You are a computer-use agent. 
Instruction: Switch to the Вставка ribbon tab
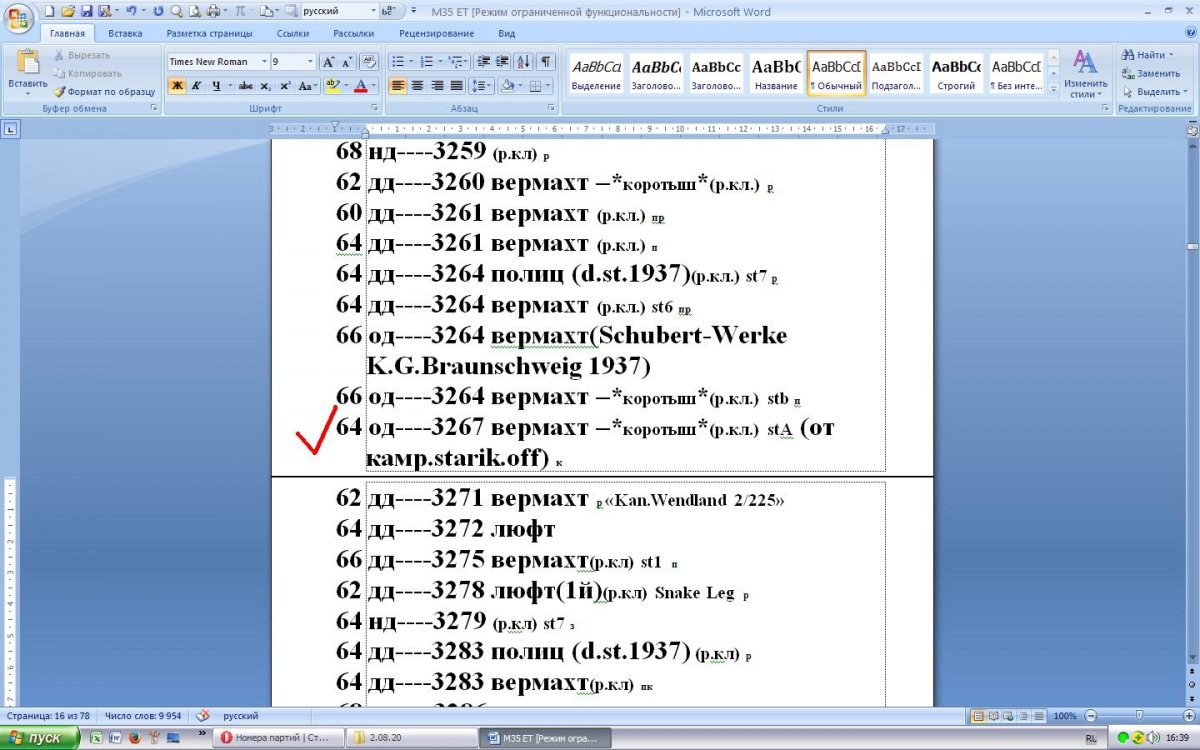[x=125, y=33]
